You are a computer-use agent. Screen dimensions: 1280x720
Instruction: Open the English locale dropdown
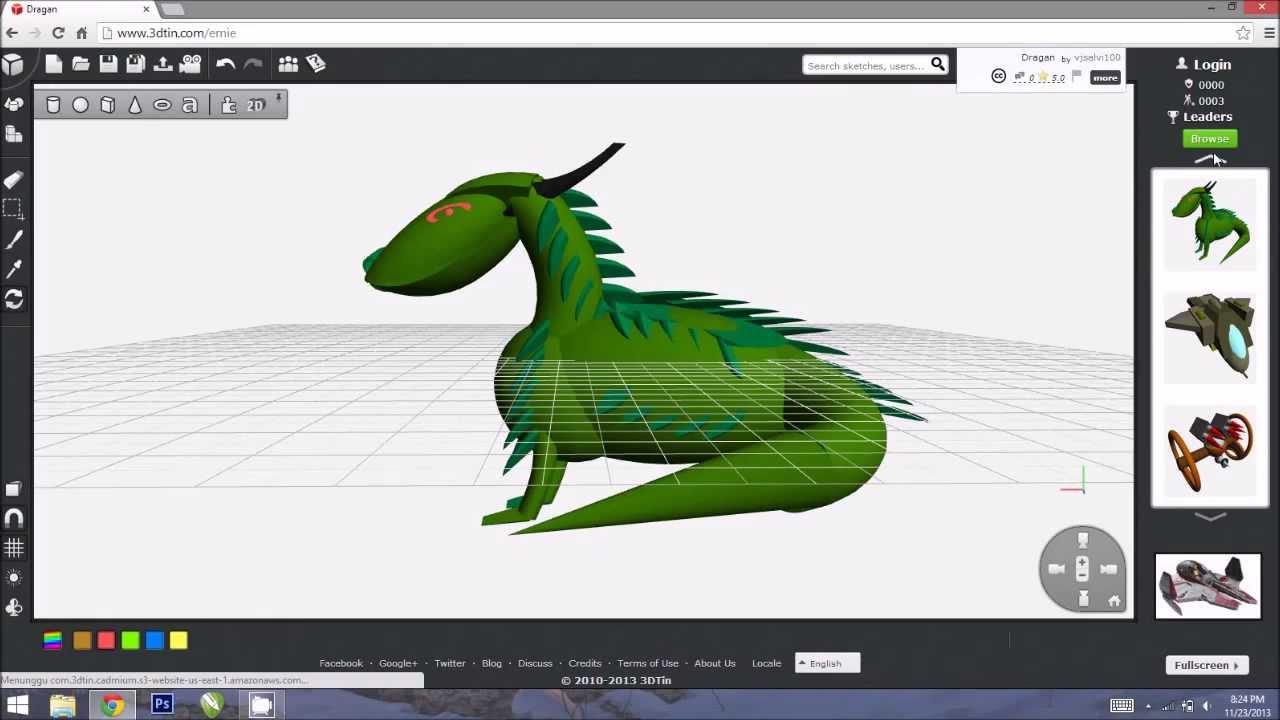point(827,663)
